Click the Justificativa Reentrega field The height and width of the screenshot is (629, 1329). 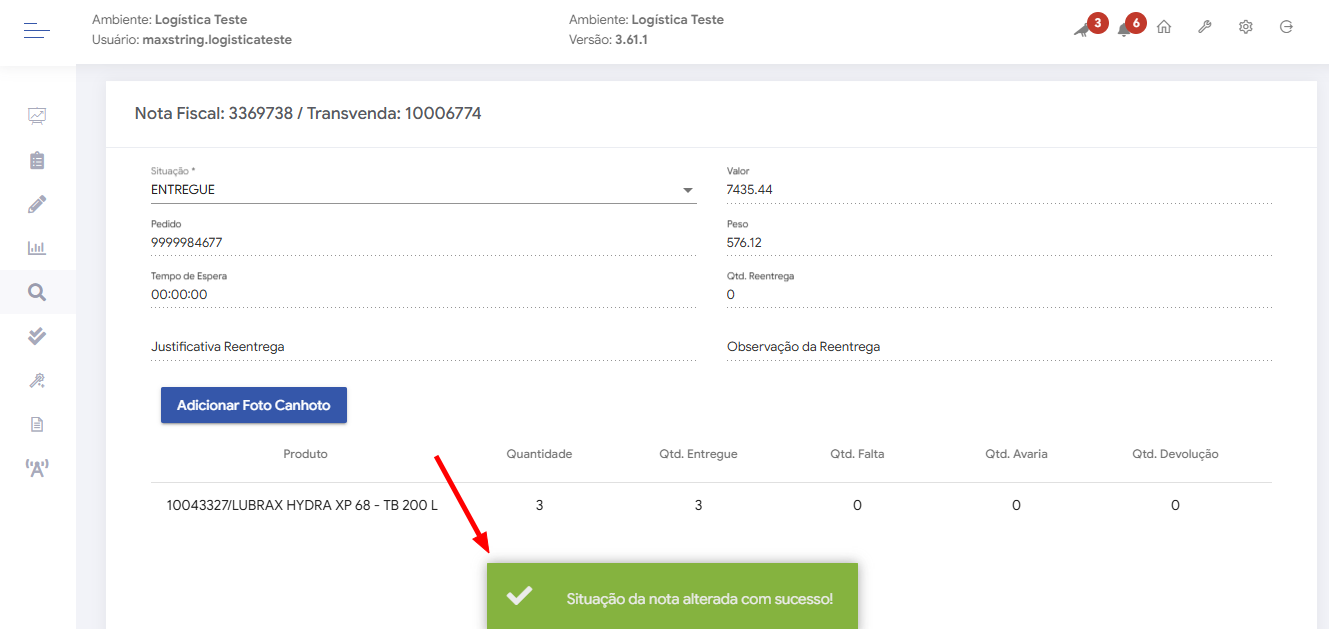click(423, 347)
